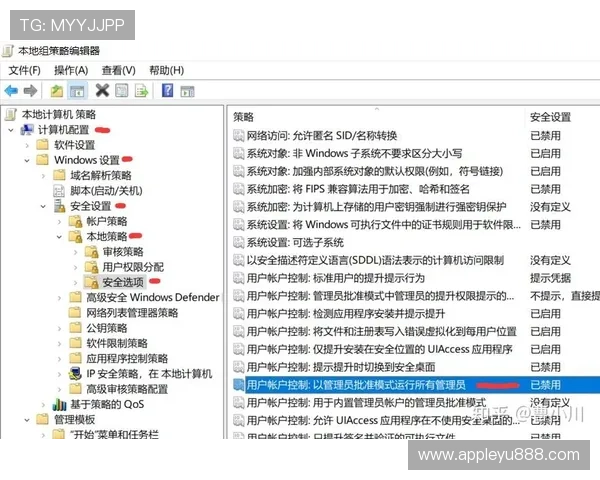
Task: Select policy 以管理员批准模式运行所有管理员
Action: click(x=356, y=385)
